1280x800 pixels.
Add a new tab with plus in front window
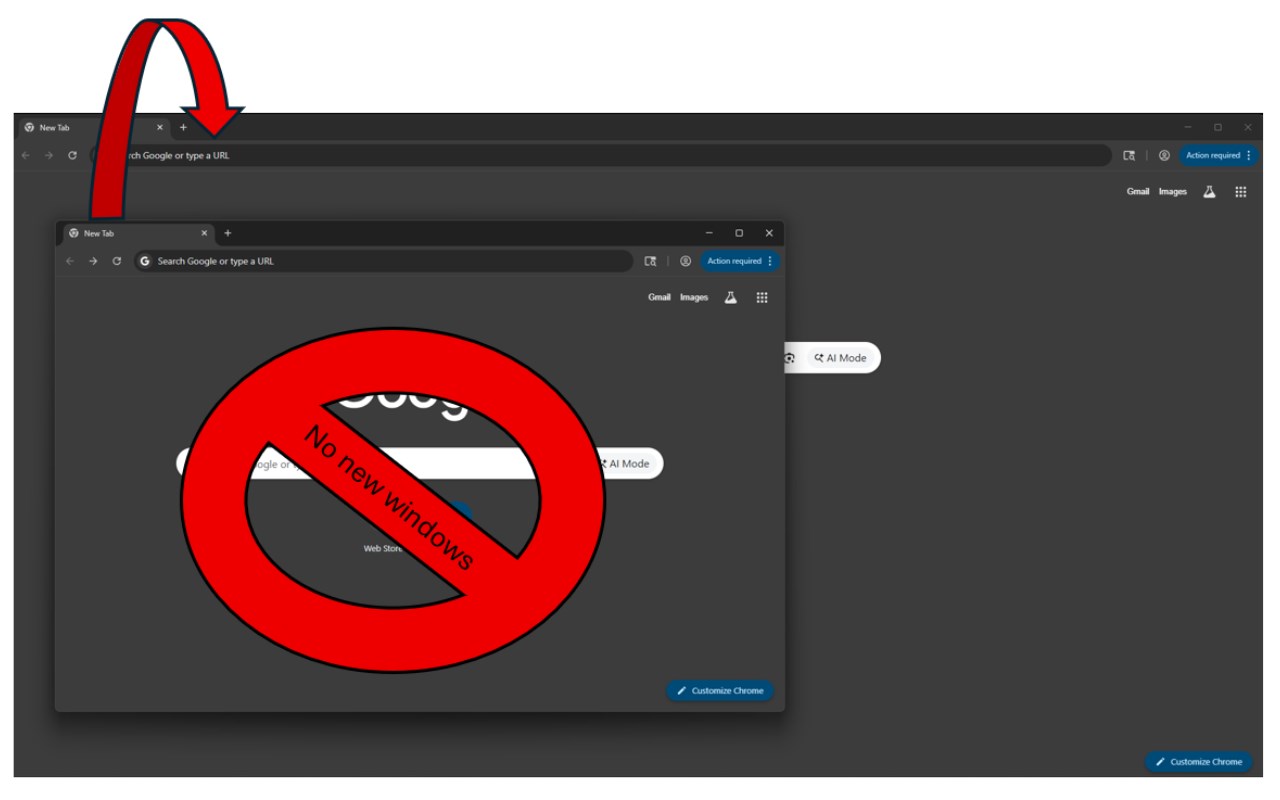tap(227, 233)
